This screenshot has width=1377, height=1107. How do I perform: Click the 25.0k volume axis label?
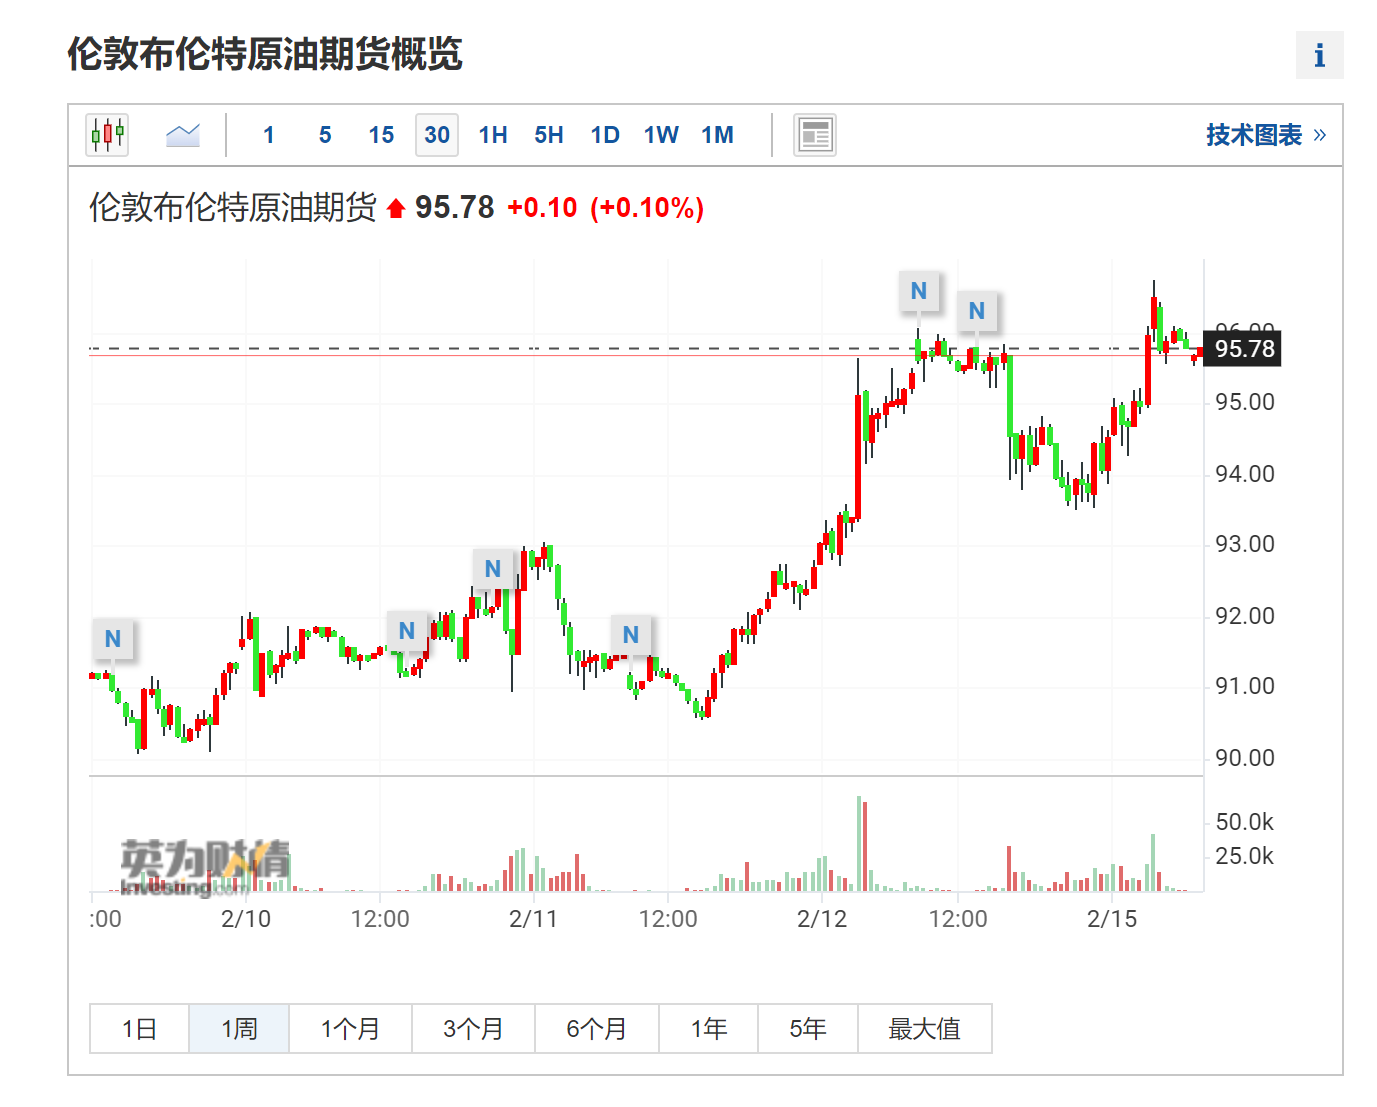(1245, 856)
